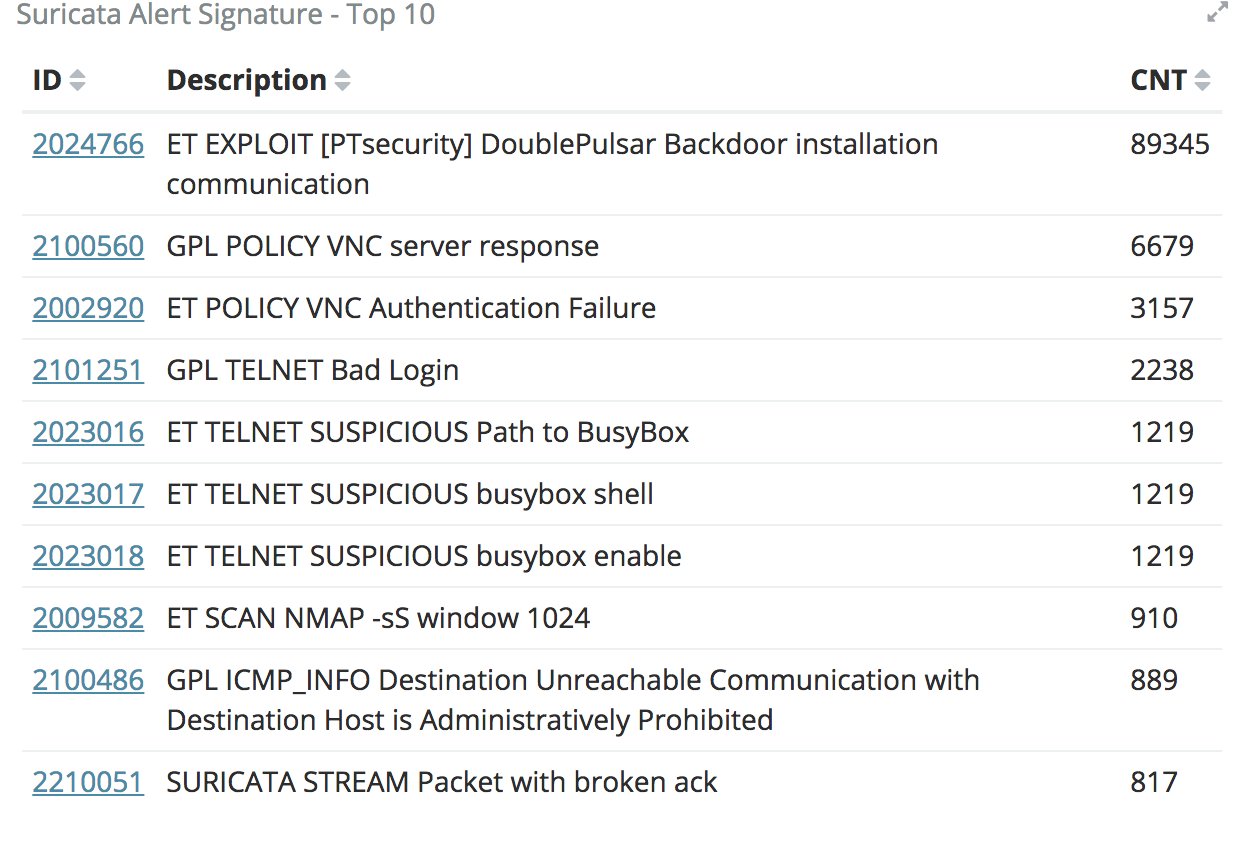The image size is (1244, 846).
Task: Sort table by the ID column arrows
Action: click(x=77, y=81)
